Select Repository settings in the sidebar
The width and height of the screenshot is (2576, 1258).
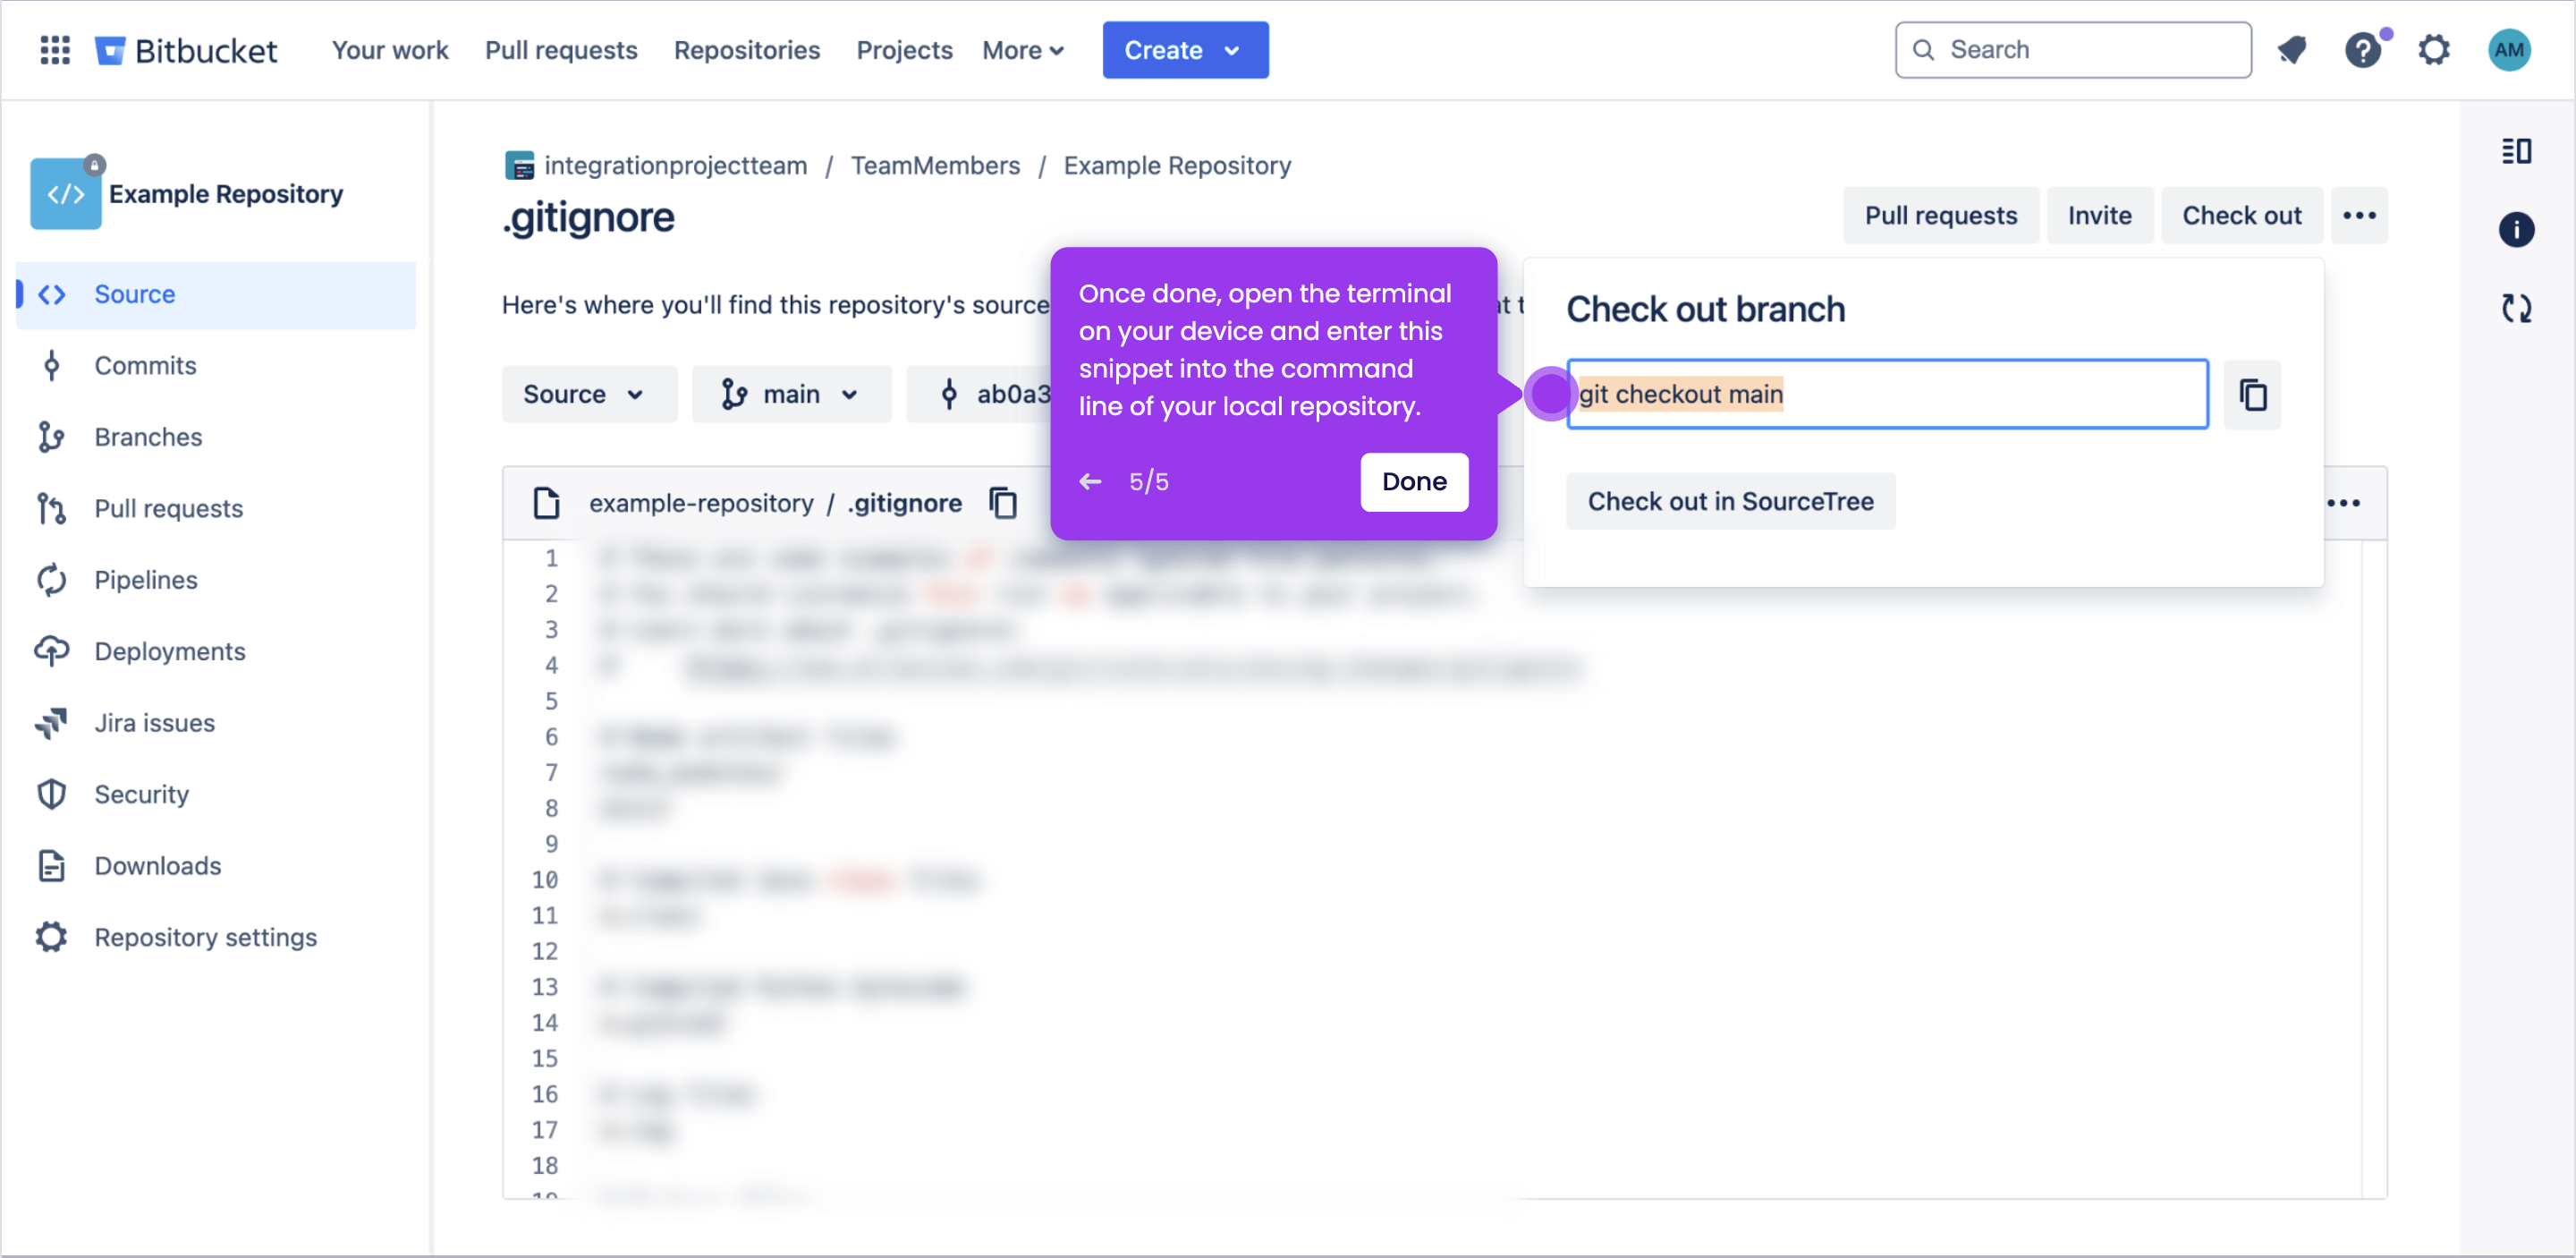(x=216, y=937)
